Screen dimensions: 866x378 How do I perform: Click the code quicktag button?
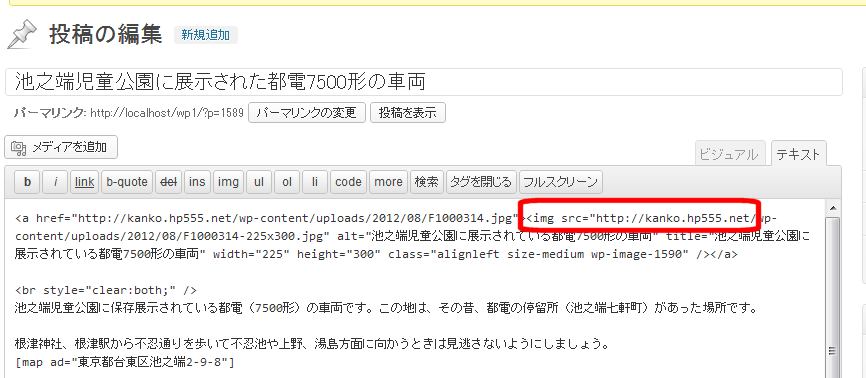348,182
